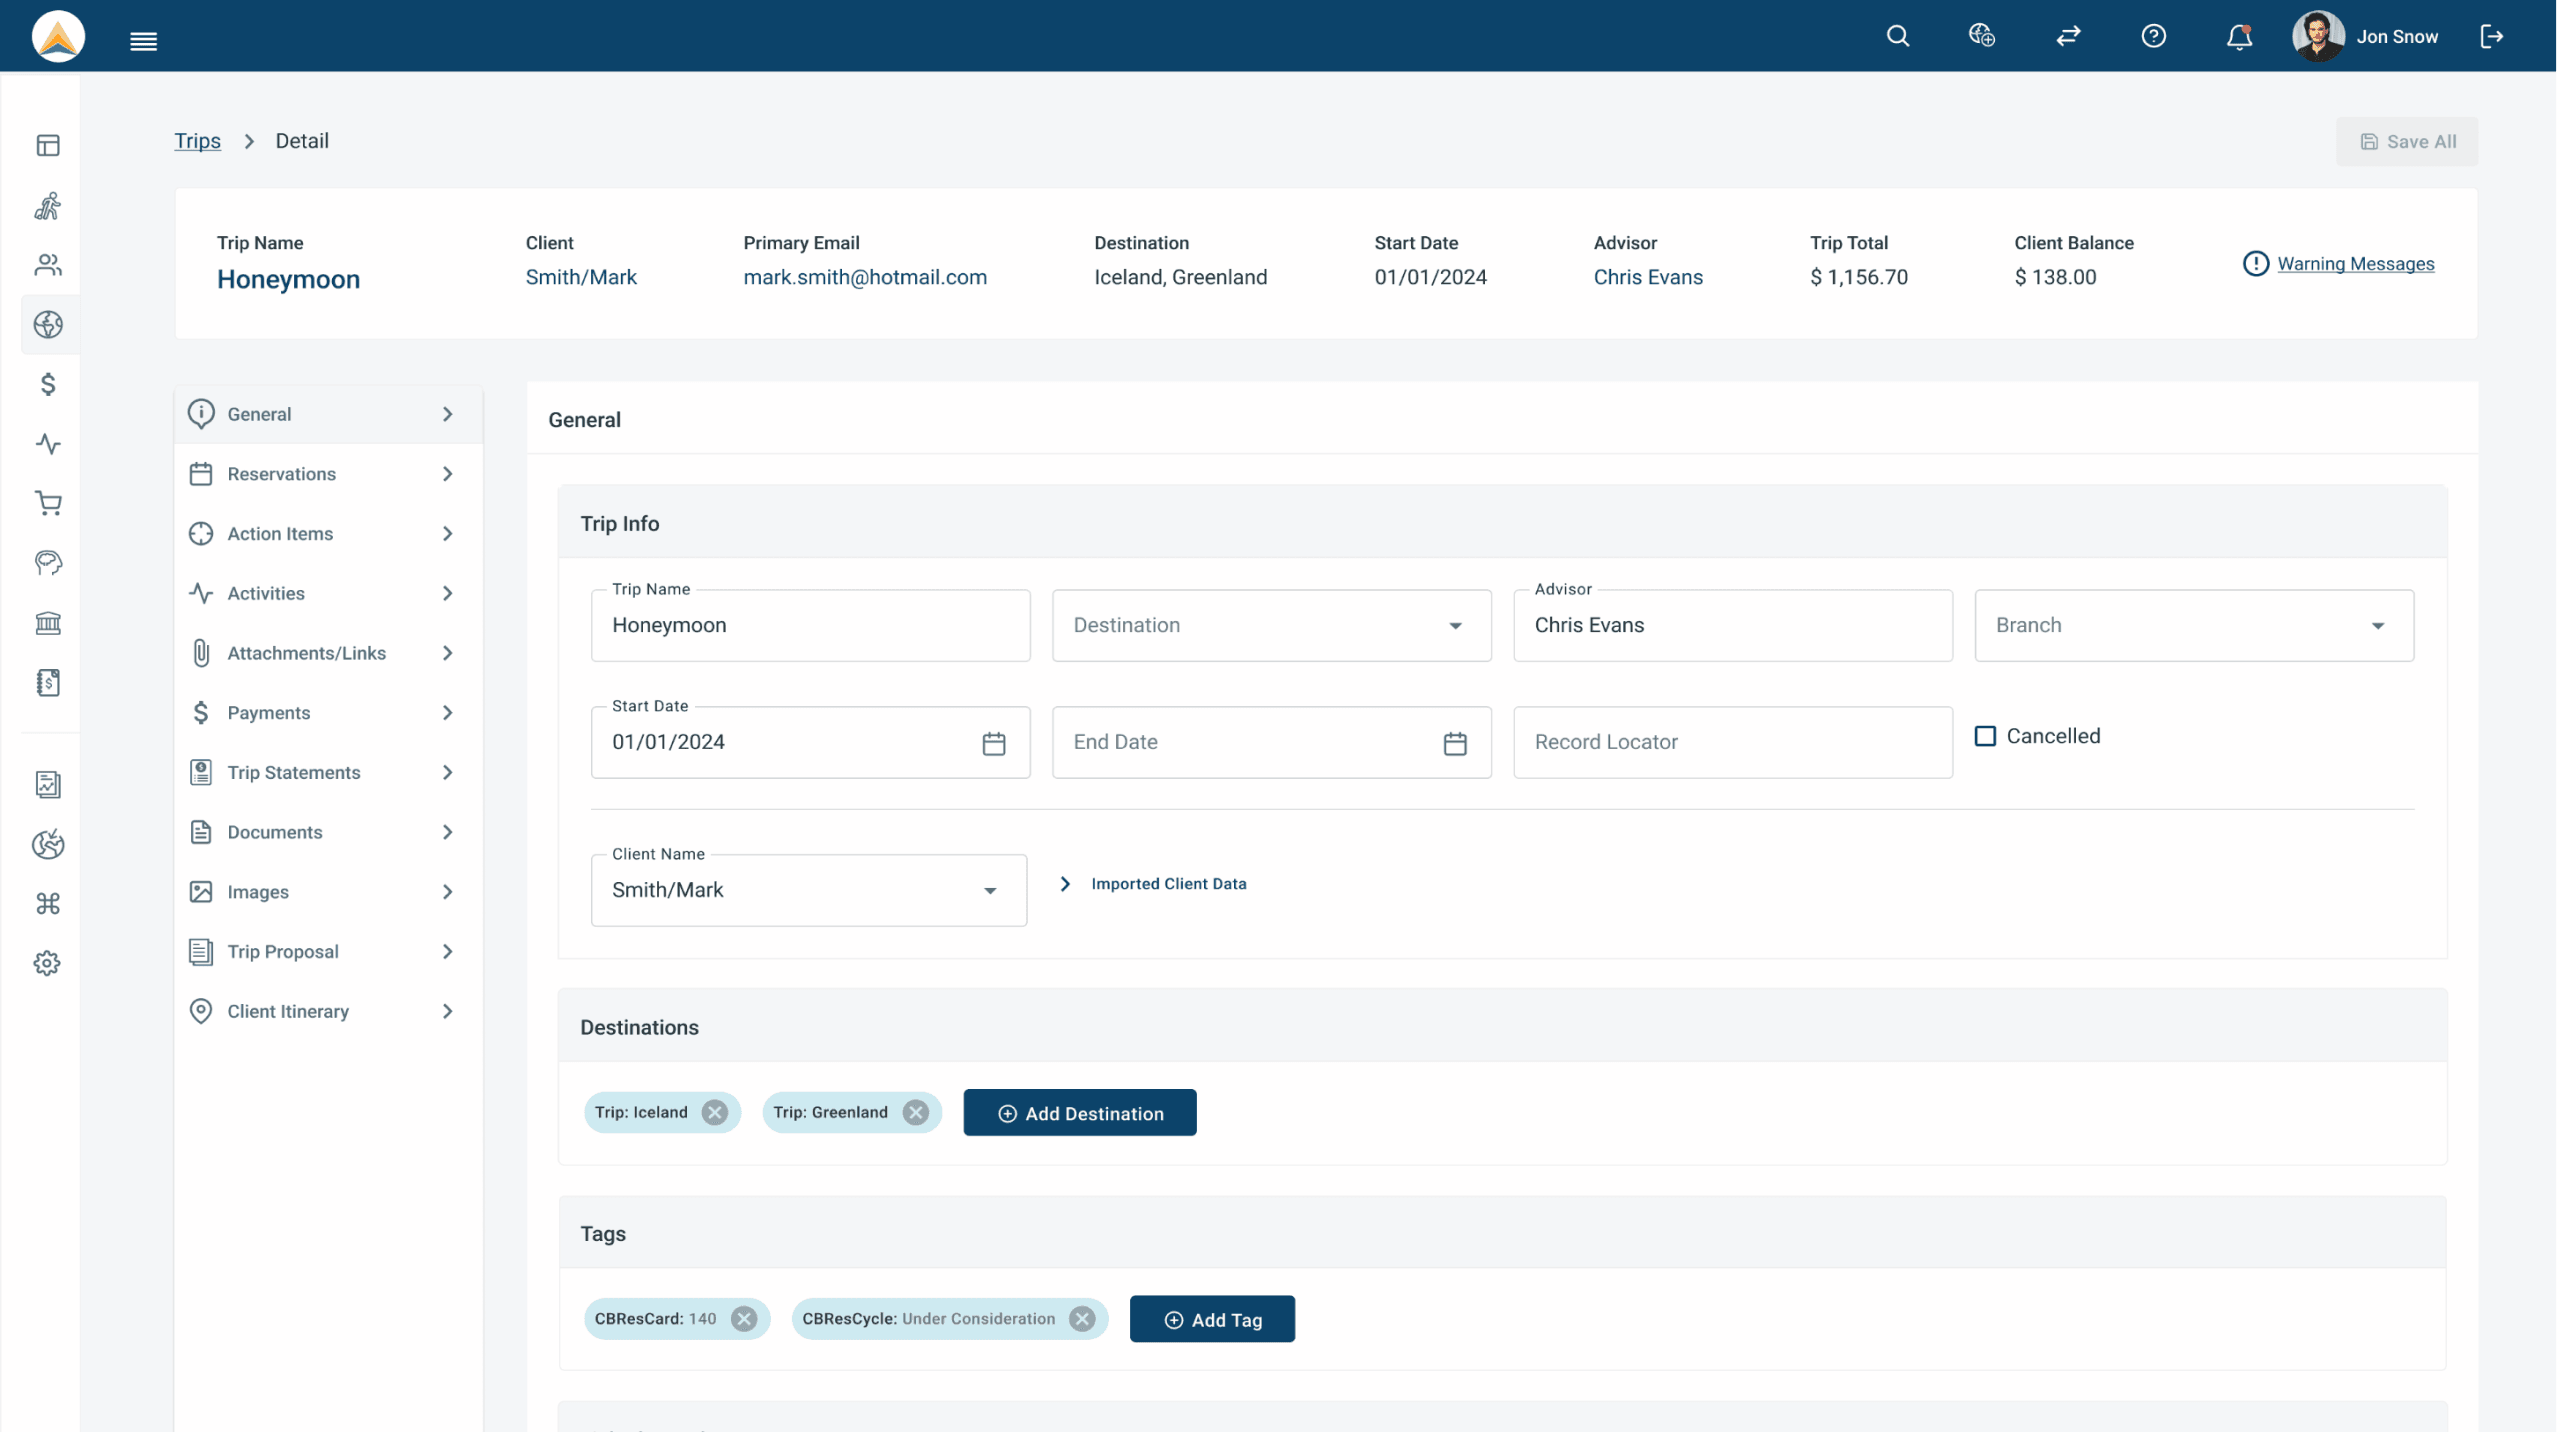Open the Warning Messages link

(2355, 264)
